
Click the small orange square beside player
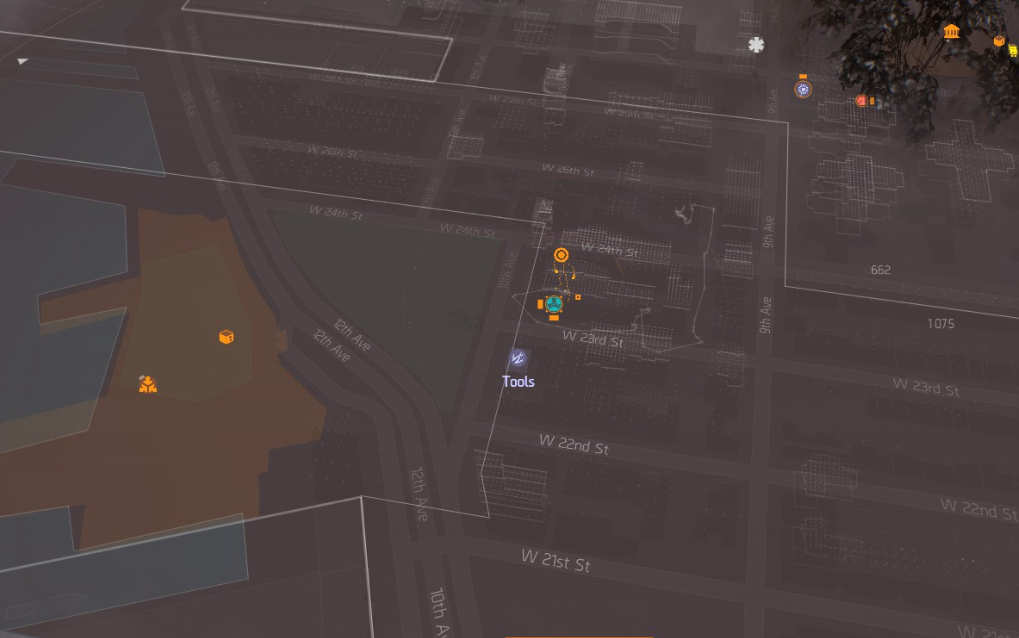(x=578, y=297)
